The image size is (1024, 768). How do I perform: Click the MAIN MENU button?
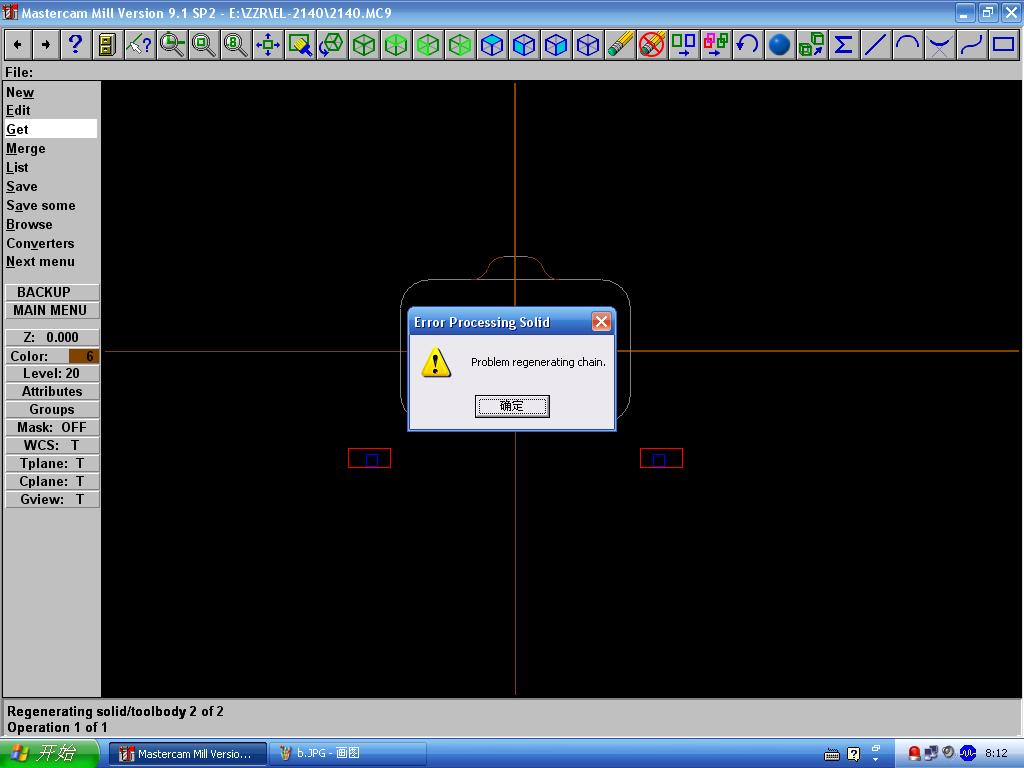(x=52, y=310)
